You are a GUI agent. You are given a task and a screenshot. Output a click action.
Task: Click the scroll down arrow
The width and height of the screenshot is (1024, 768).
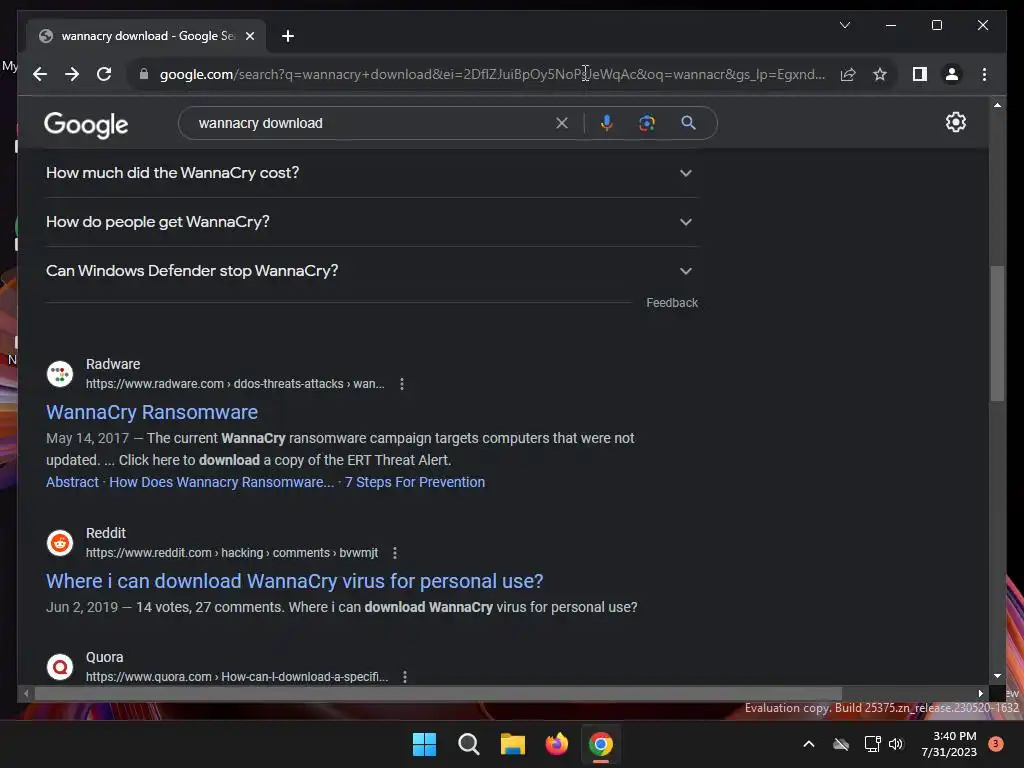pos(997,676)
